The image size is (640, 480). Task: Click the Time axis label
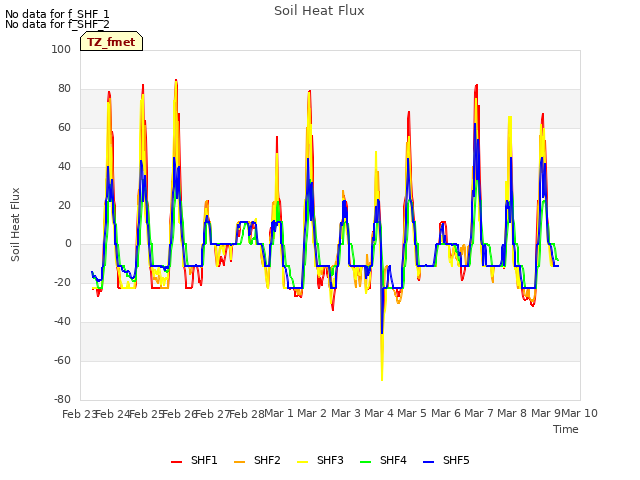[566, 429]
